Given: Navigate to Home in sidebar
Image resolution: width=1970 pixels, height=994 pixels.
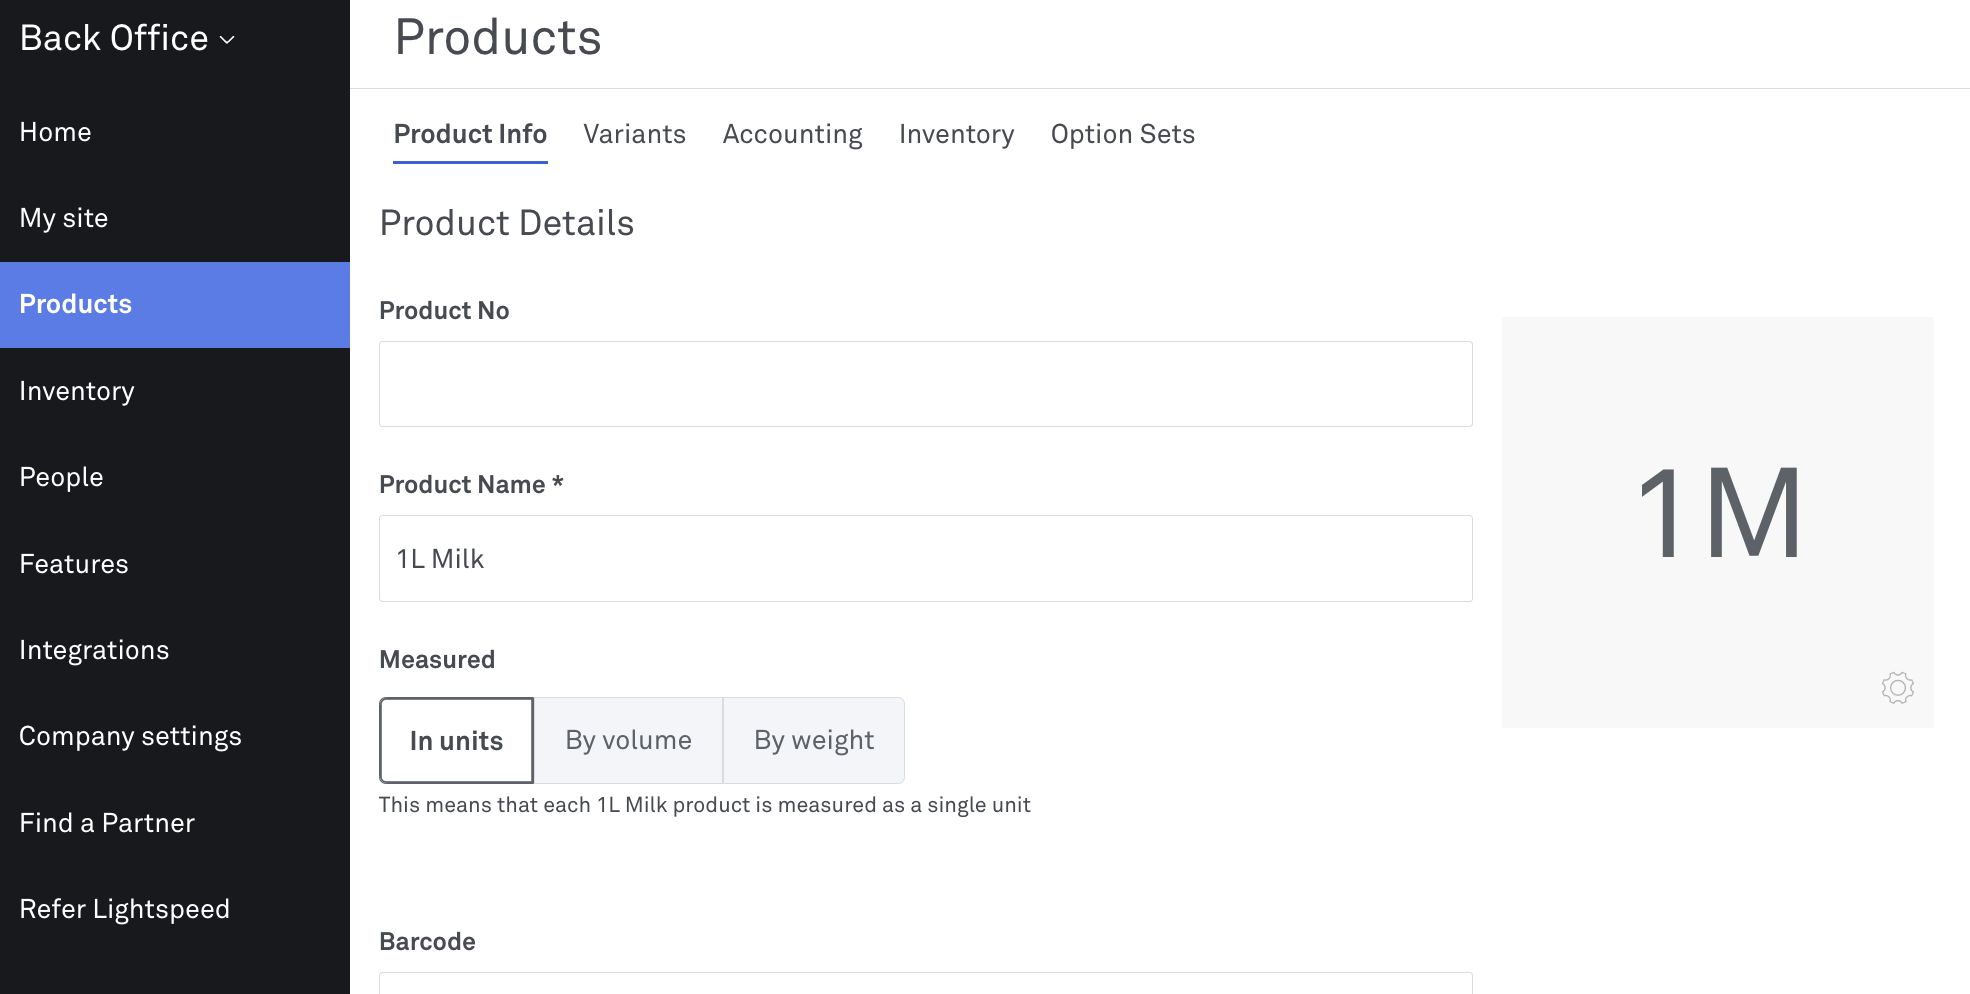Looking at the screenshot, I should tap(56, 132).
